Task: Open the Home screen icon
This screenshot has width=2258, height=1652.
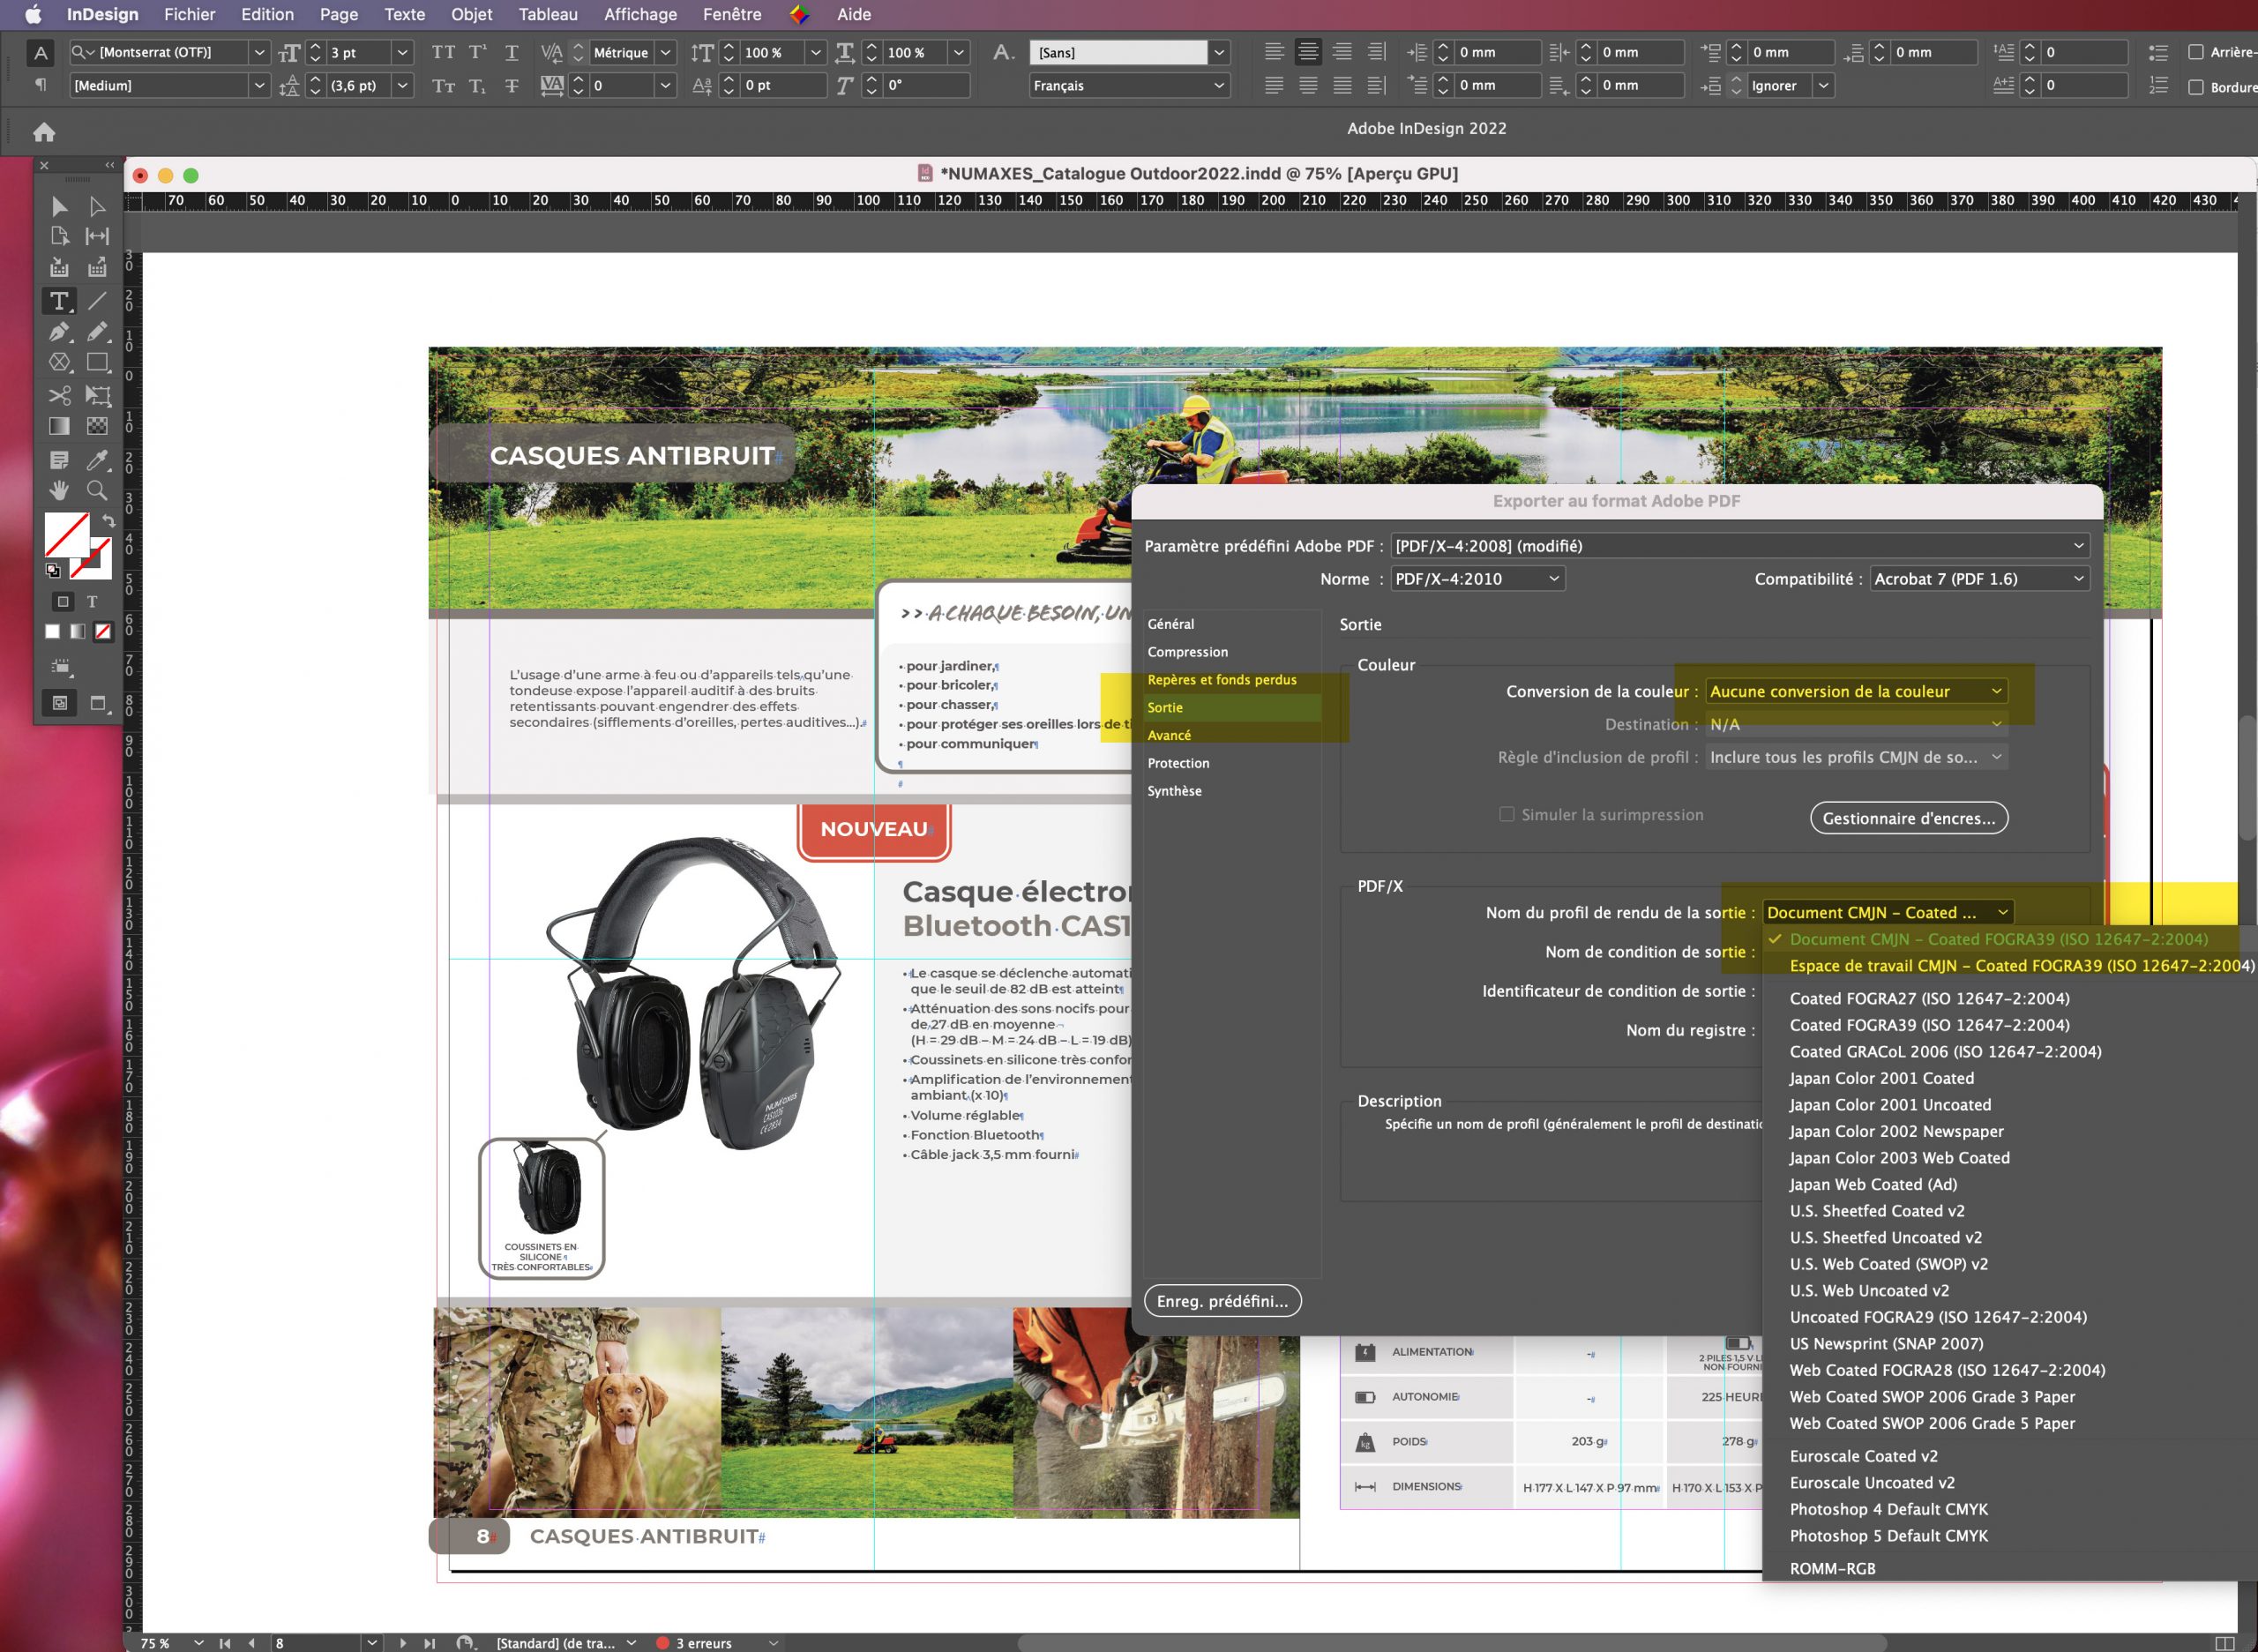Action: (x=44, y=132)
